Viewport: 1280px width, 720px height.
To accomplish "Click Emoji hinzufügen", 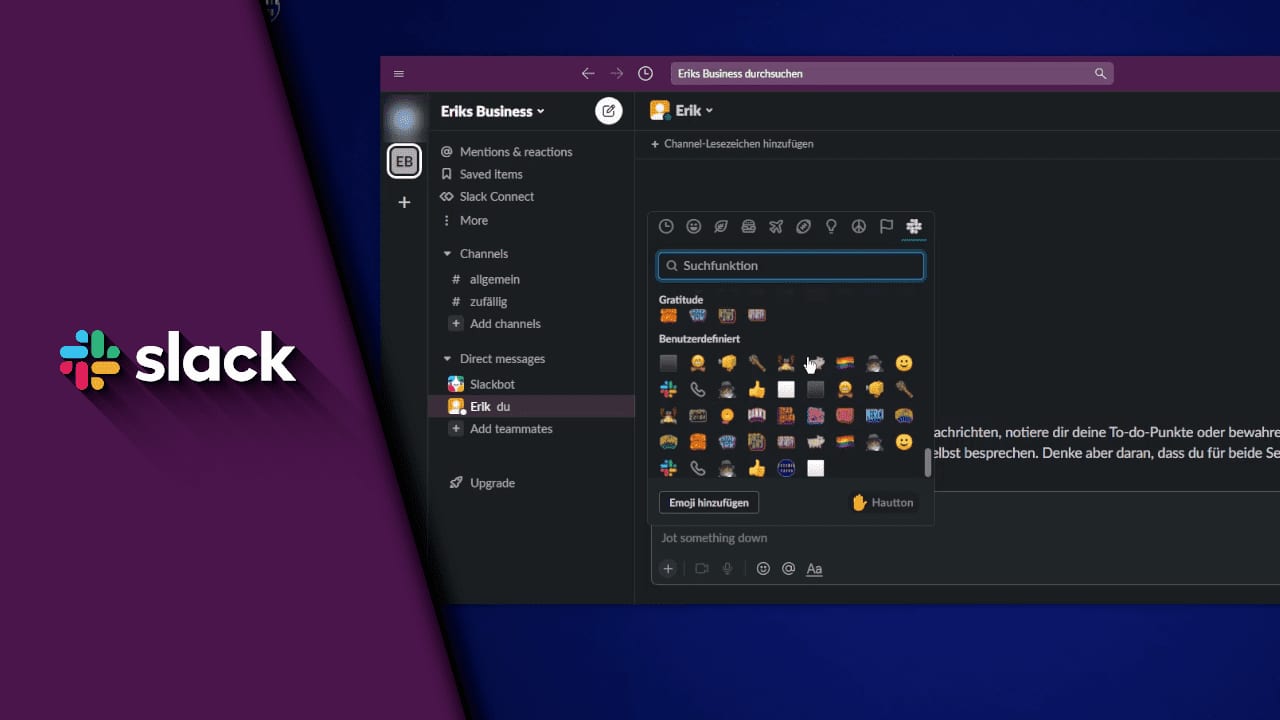I will point(709,503).
